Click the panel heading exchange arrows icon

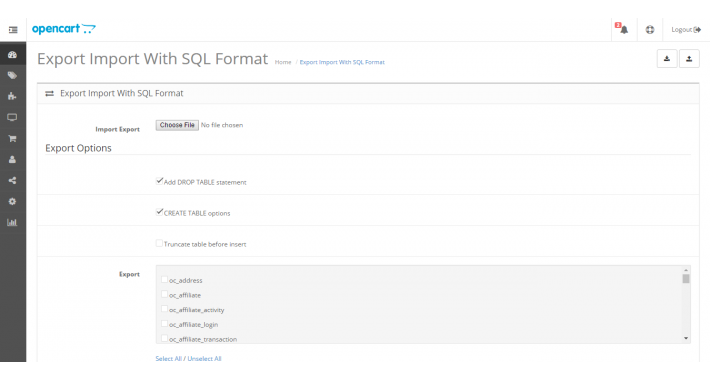pyautogui.click(x=50, y=93)
